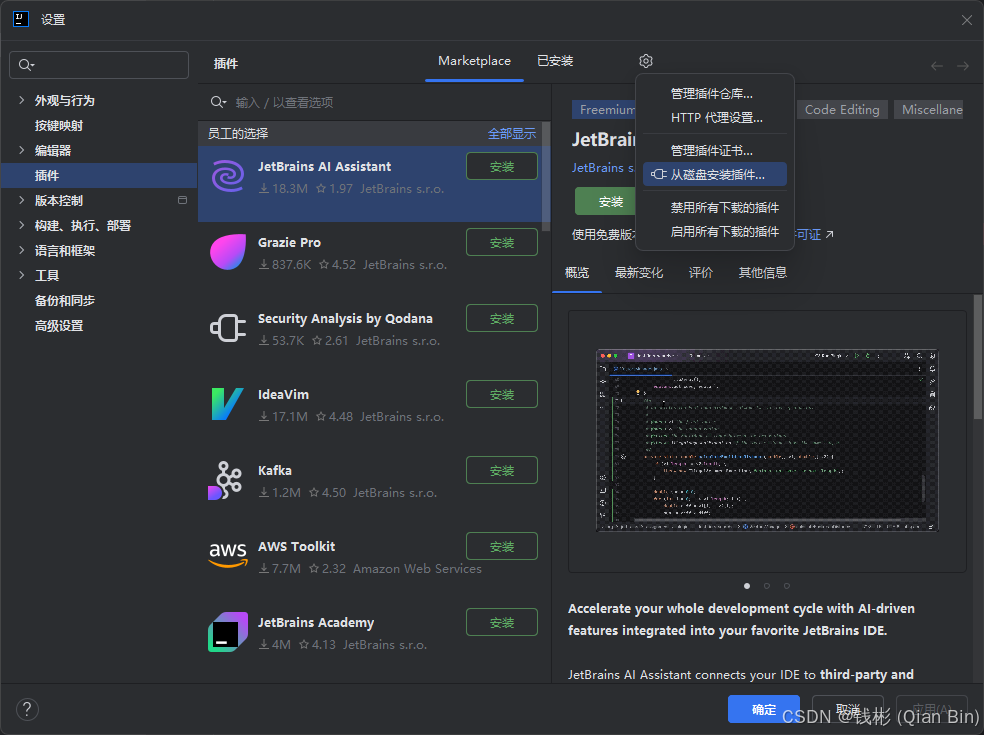Image resolution: width=984 pixels, height=735 pixels.
Task: Click the Code Editing tag
Action: click(x=842, y=110)
